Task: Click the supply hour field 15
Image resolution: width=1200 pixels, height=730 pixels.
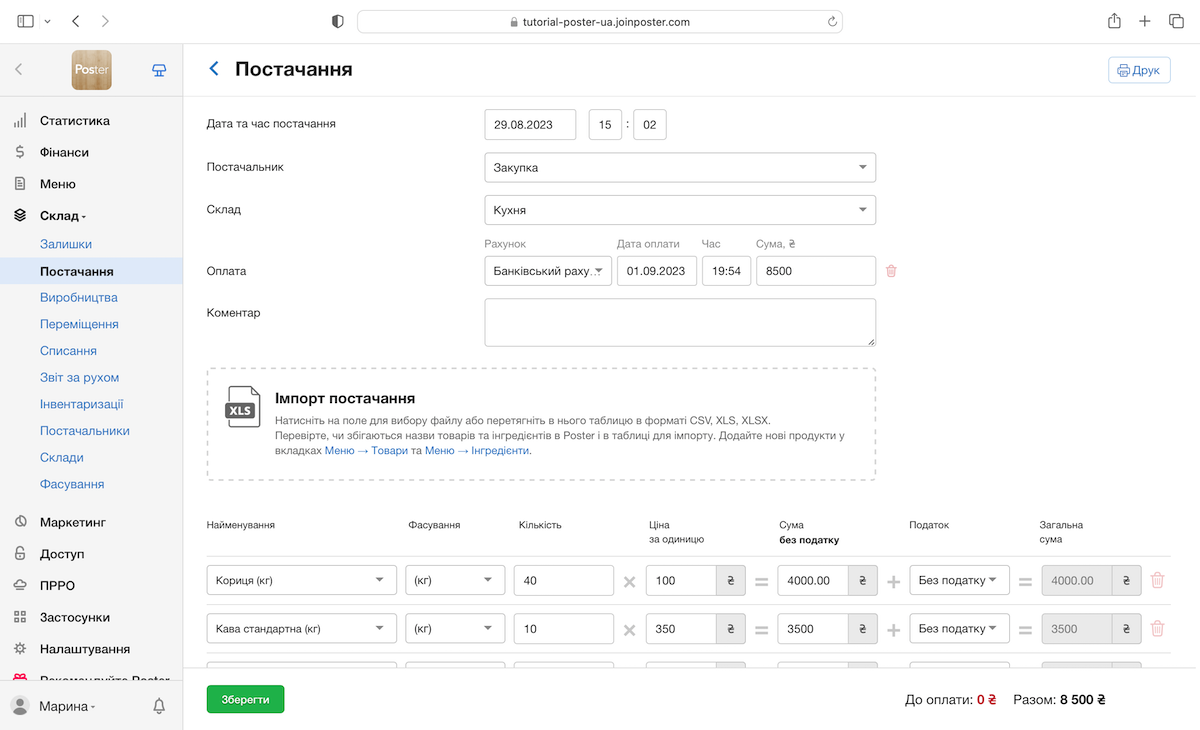Action: coord(605,125)
